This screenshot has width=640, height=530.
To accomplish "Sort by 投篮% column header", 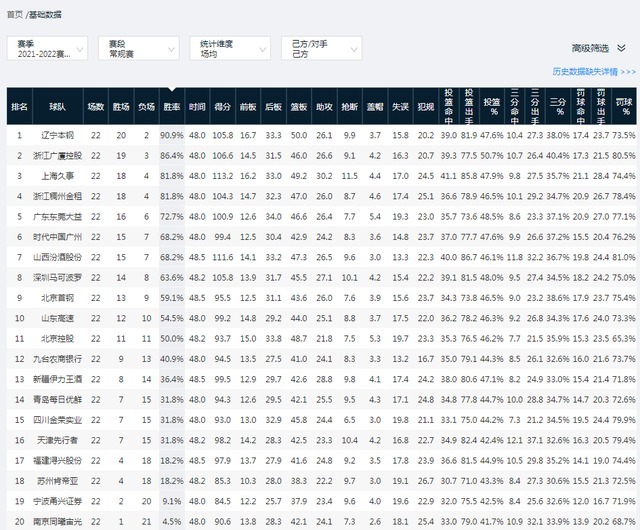I will click(x=492, y=107).
